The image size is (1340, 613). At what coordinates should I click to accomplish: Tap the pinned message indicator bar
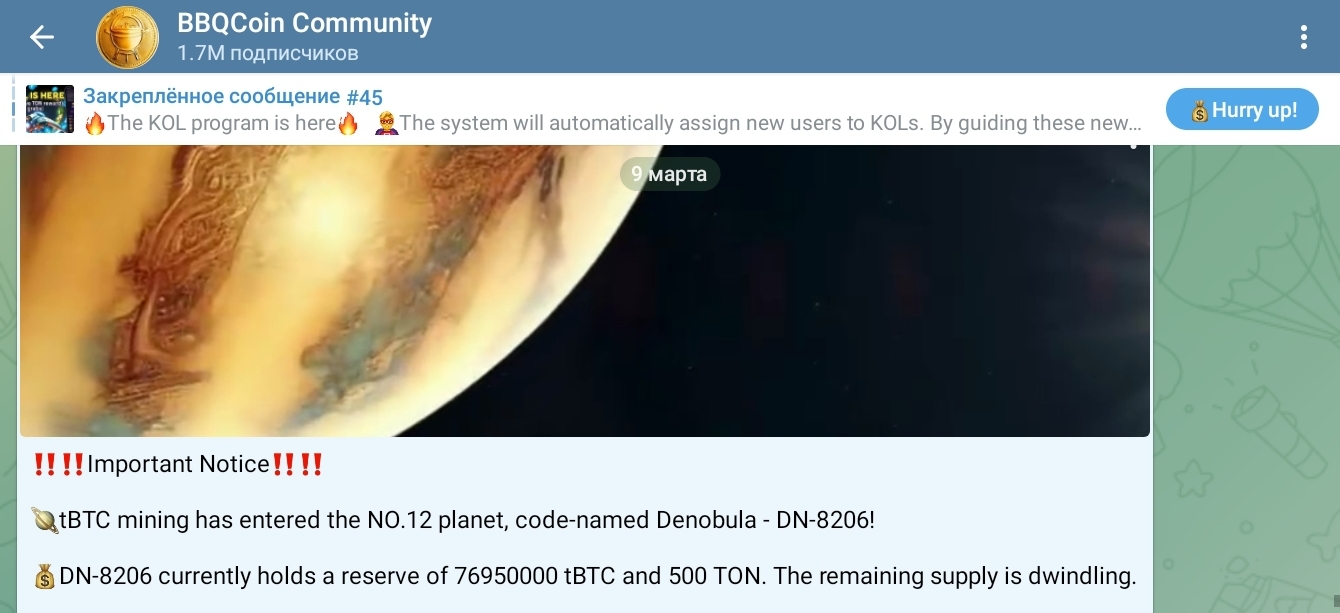[14, 109]
